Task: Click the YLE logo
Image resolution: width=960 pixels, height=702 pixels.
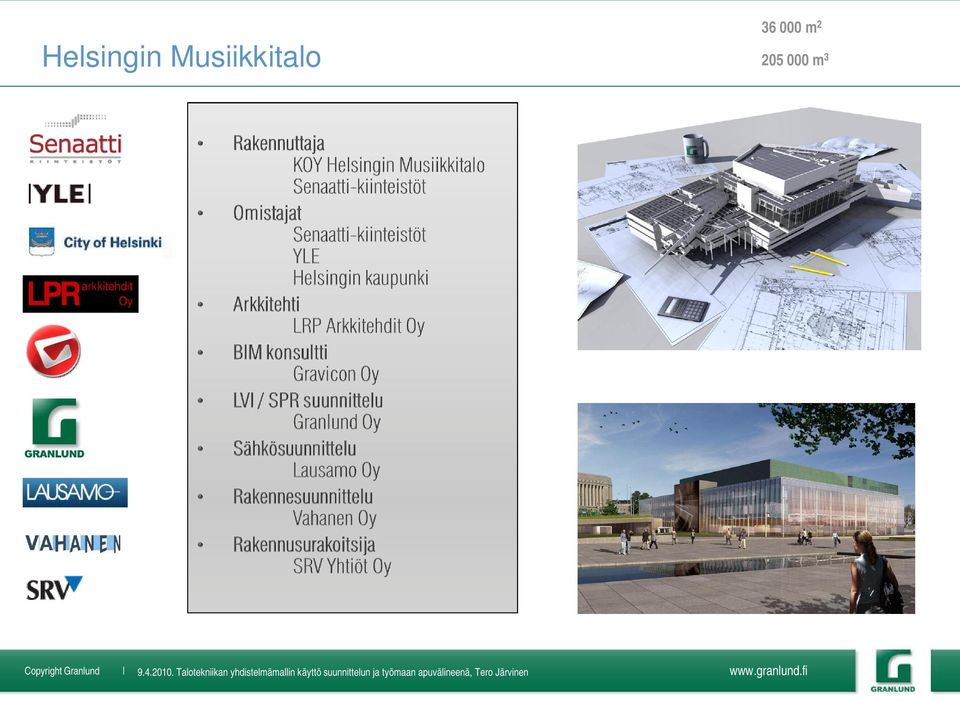Action: coord(60,194)
